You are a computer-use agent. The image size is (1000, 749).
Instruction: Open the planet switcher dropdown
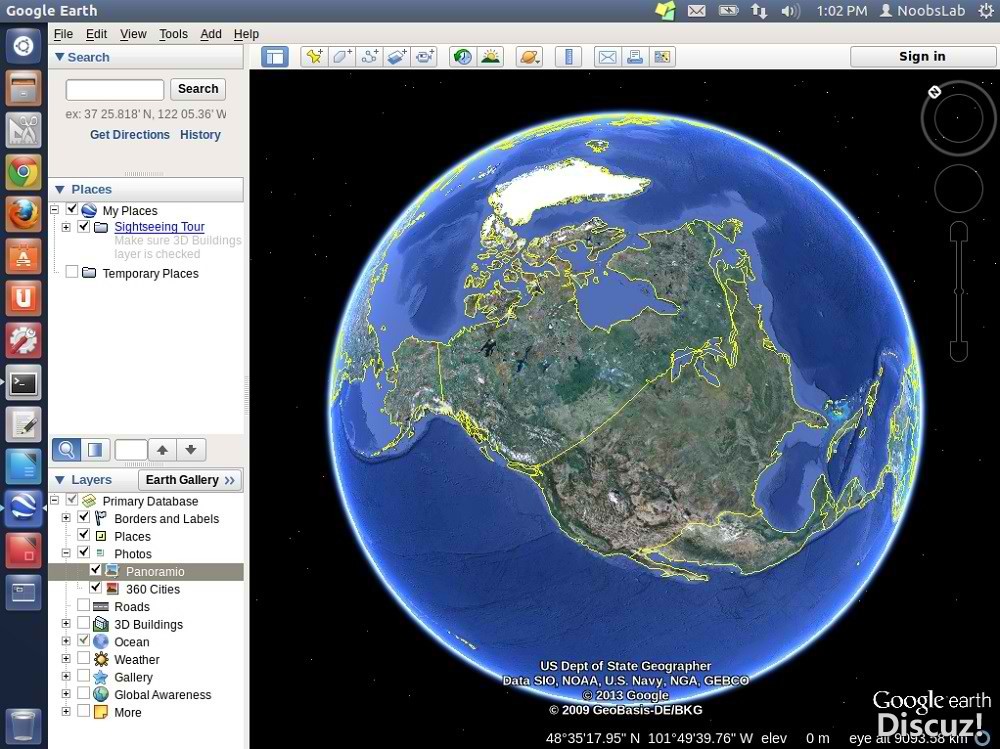click(x=529, y=57)
